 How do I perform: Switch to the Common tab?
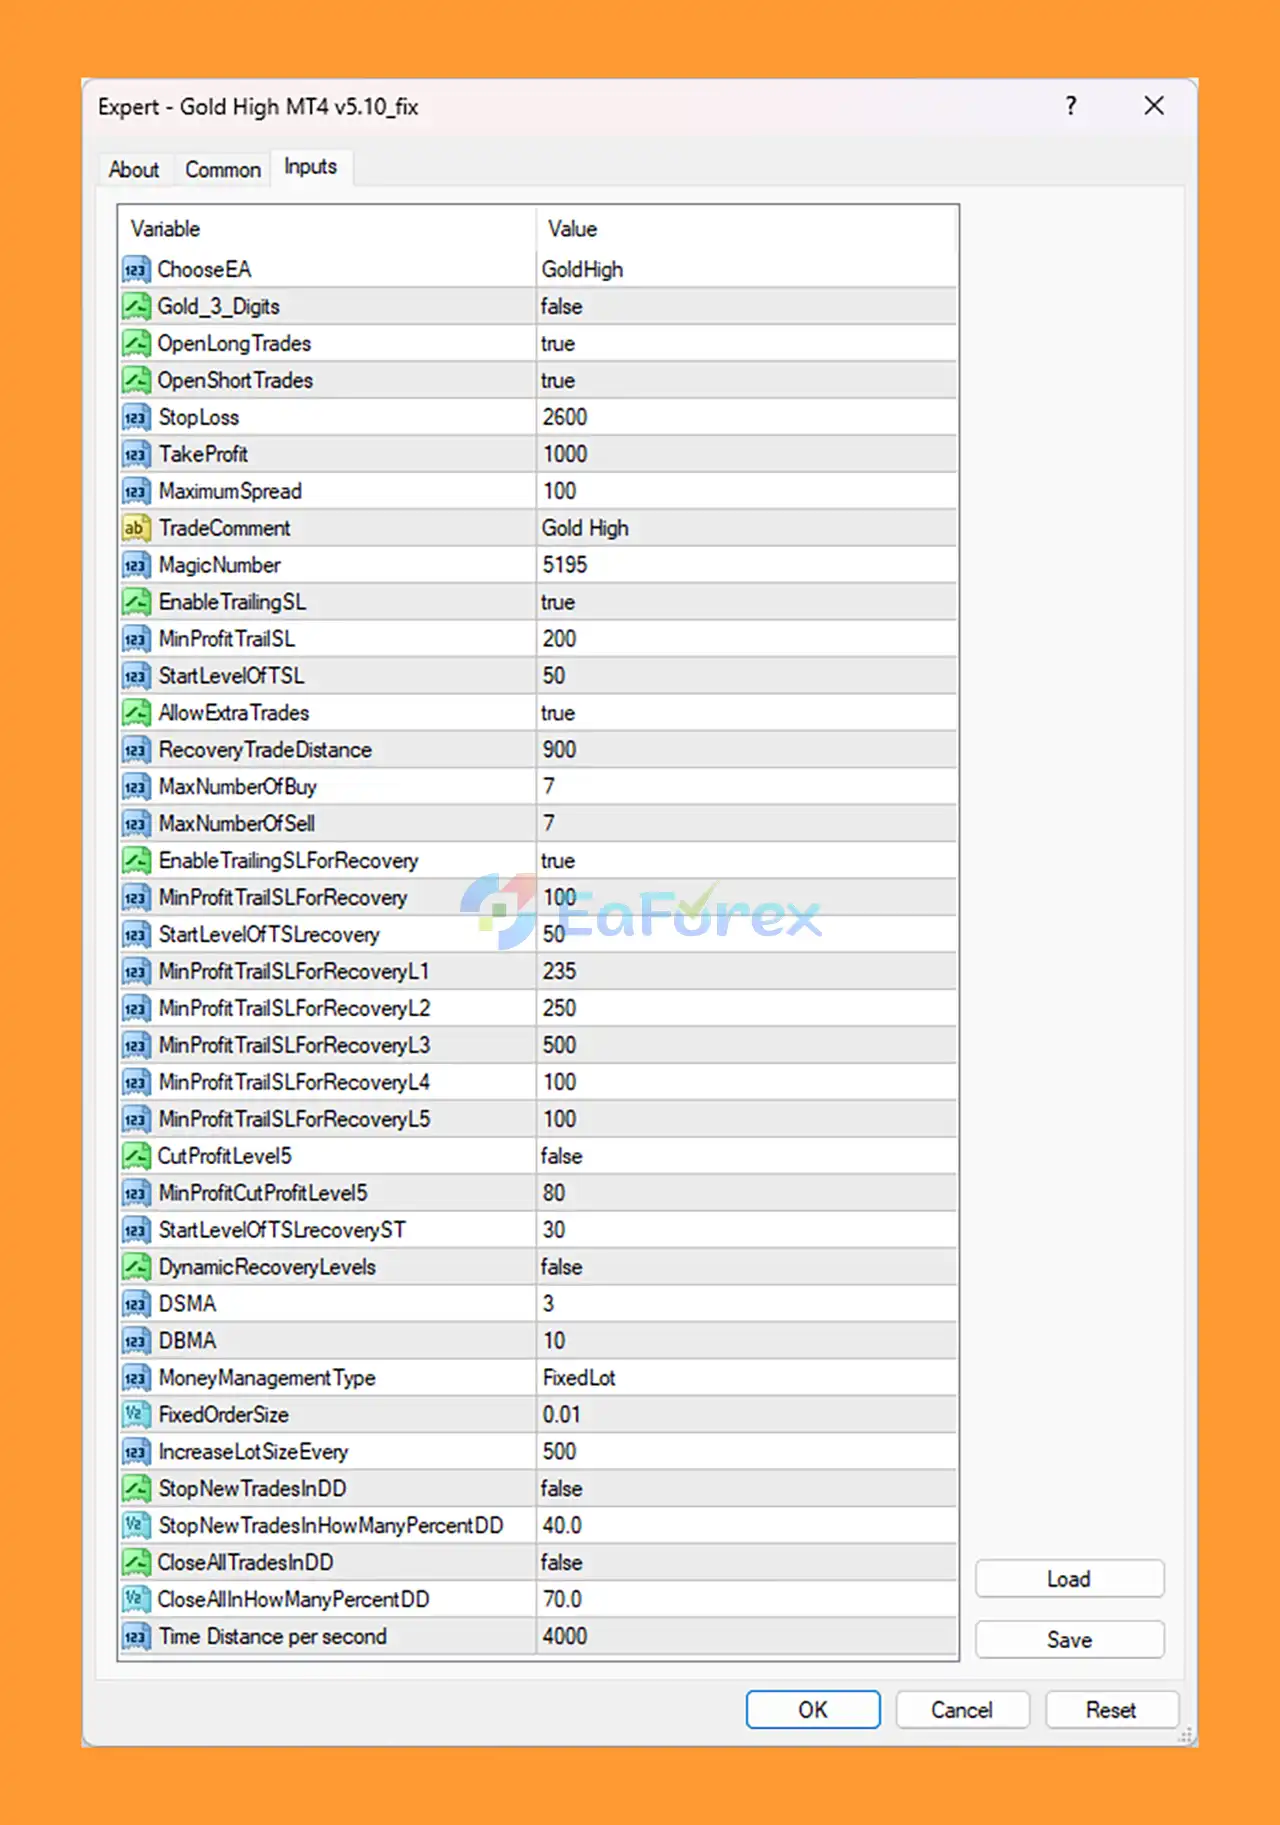223,170
